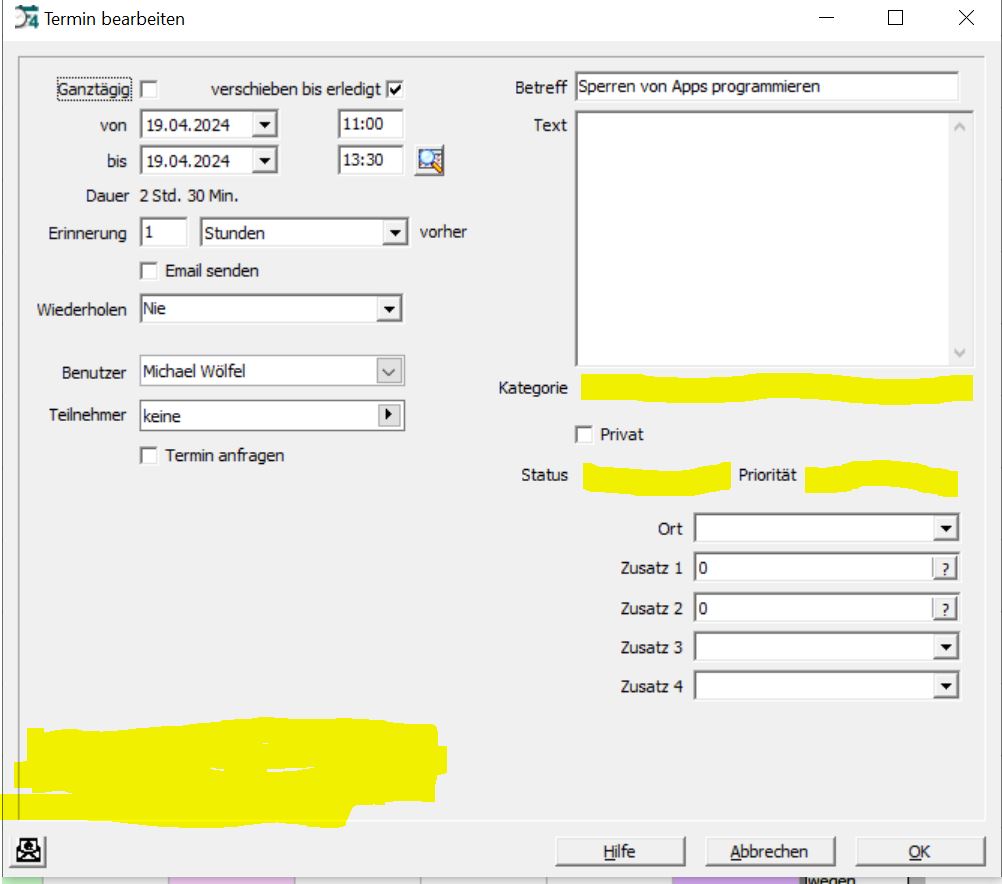Open the Wiederholen dropdown

pyautogui.click(x=389, y=309)
